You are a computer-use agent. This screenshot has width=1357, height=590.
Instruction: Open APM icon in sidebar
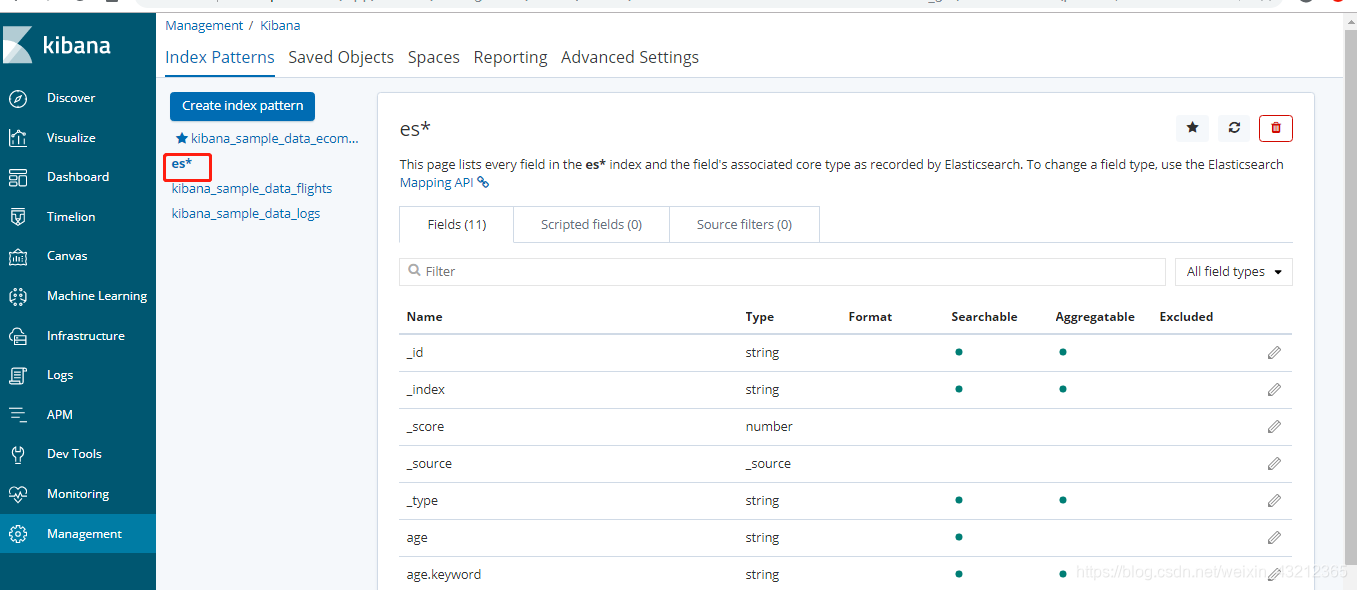18,415
